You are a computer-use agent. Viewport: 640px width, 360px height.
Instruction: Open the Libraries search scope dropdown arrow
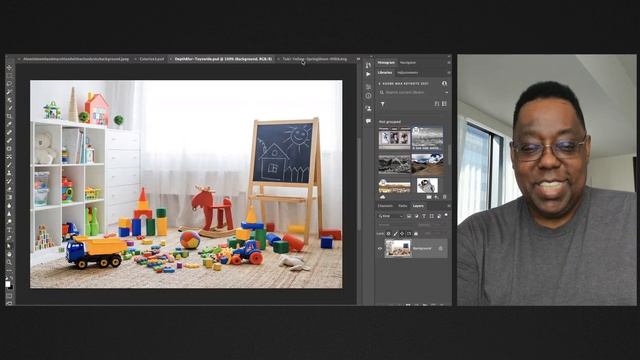(446, 93)
